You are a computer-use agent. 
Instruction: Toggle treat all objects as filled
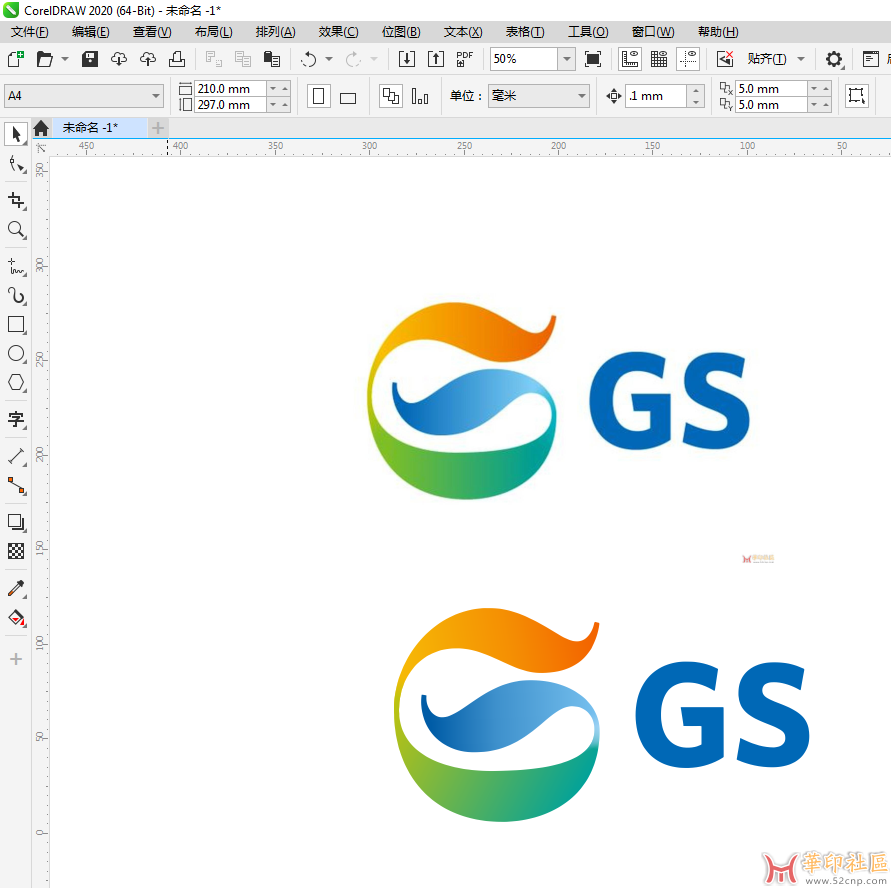(856, 96)
